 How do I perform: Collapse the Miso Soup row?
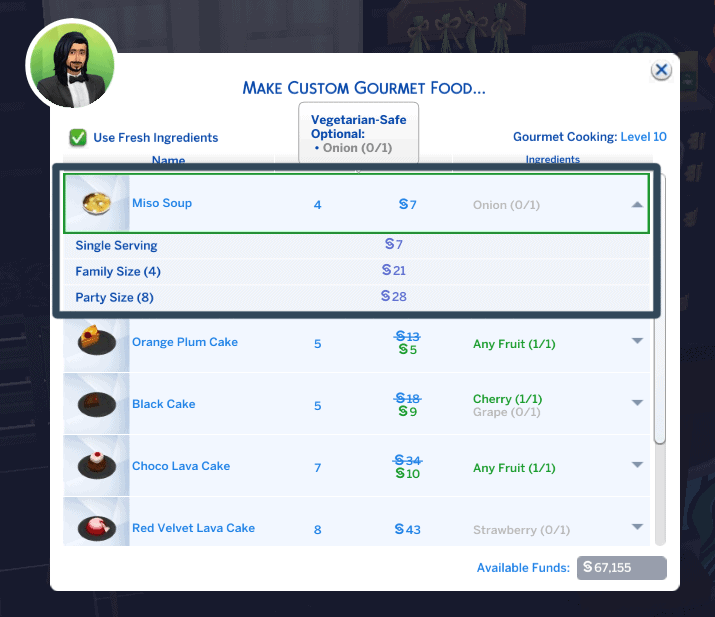637,204
